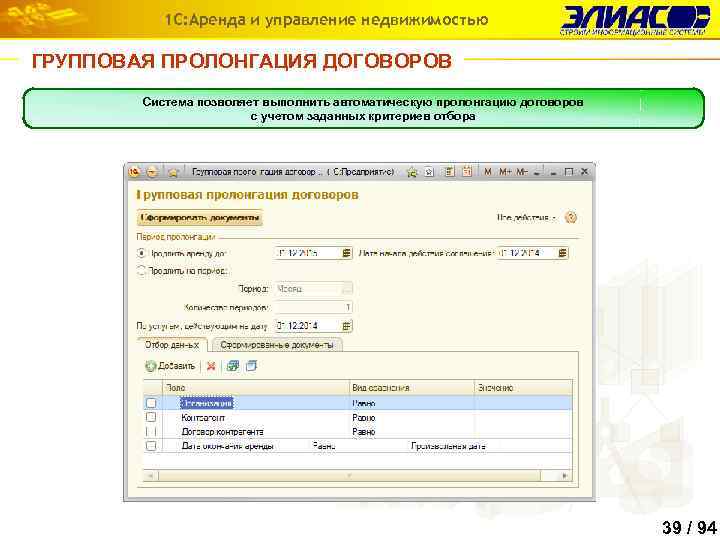Click 'Равно' in Договор контрагента row
The image size is (720, 540).
364,432
